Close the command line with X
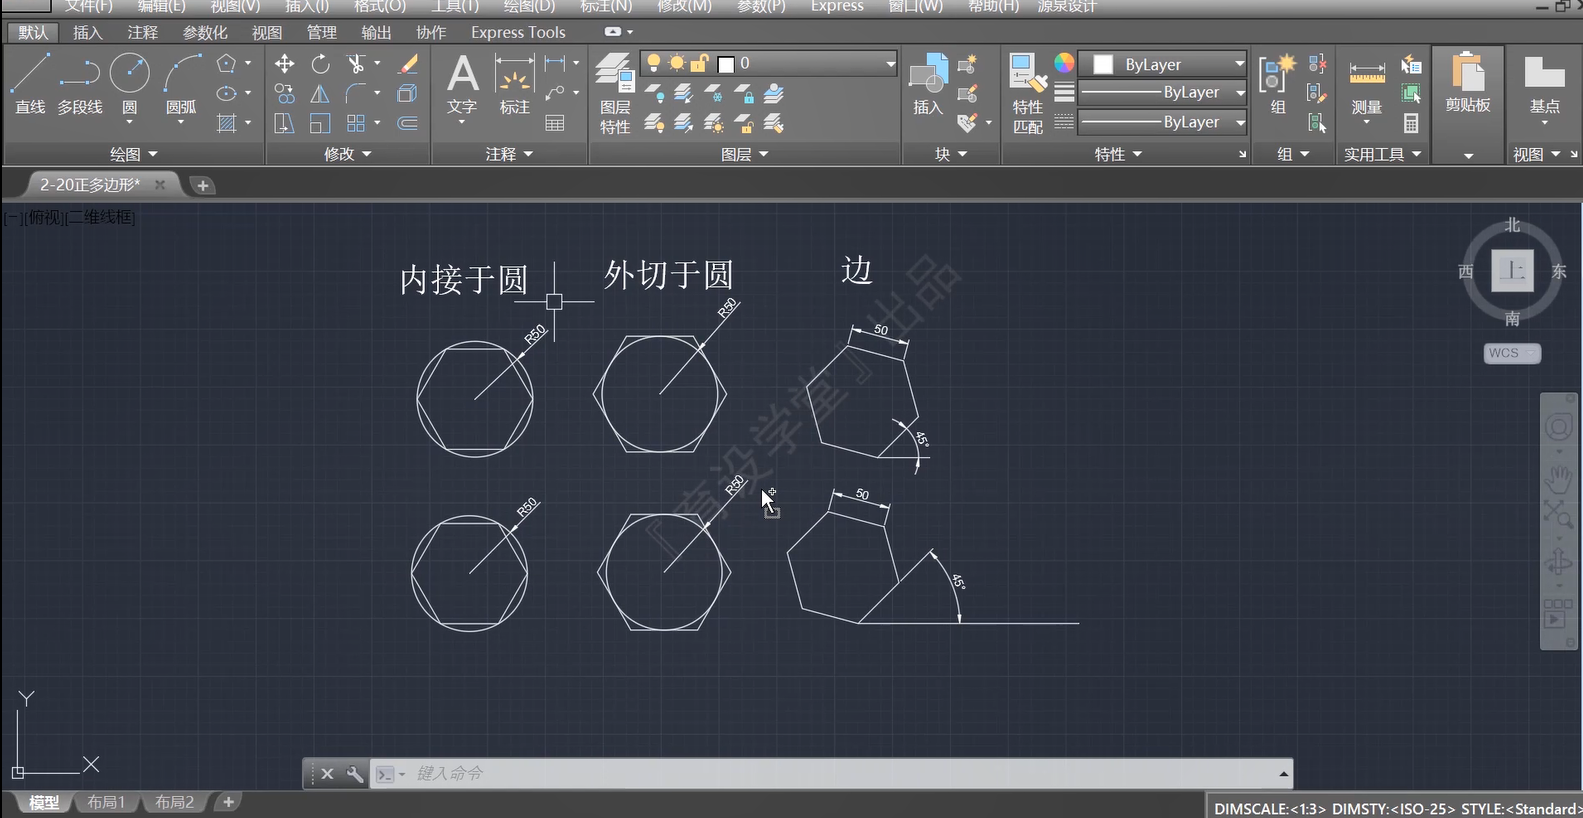The width and height of the screenshot is (1583, 818). [327, 773]
